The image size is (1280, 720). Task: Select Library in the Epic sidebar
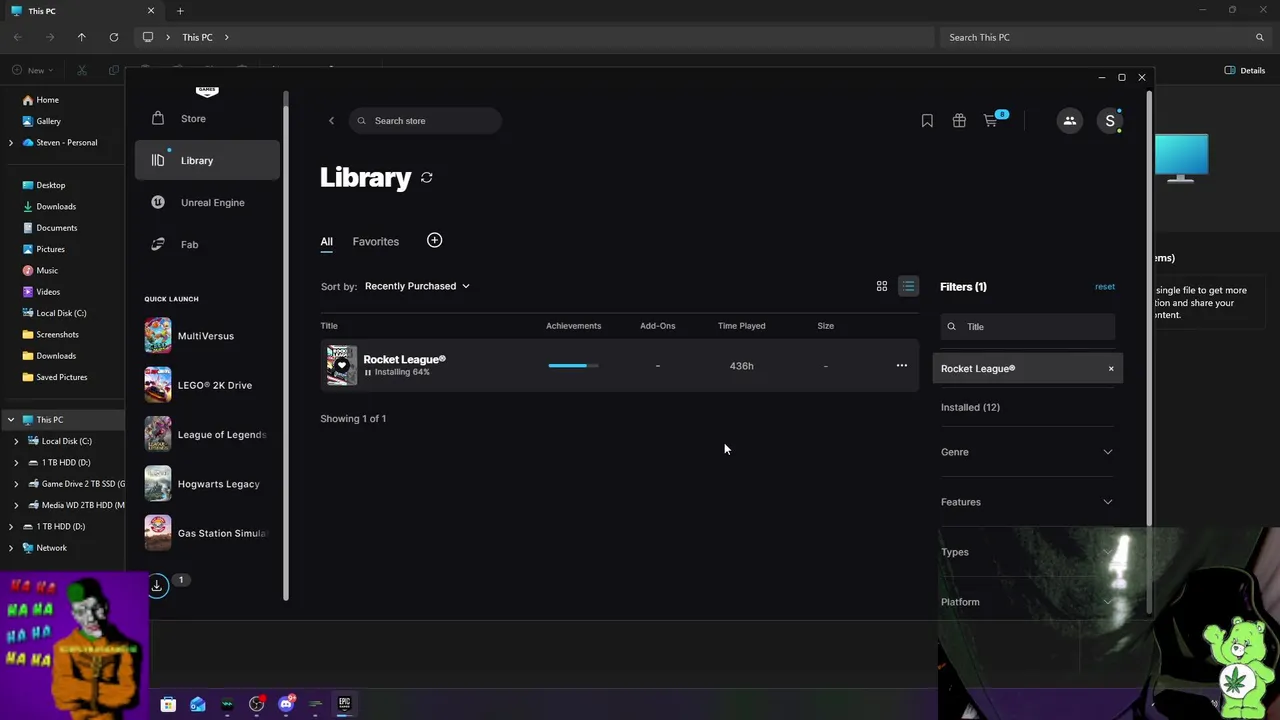[x=207, y=160]
